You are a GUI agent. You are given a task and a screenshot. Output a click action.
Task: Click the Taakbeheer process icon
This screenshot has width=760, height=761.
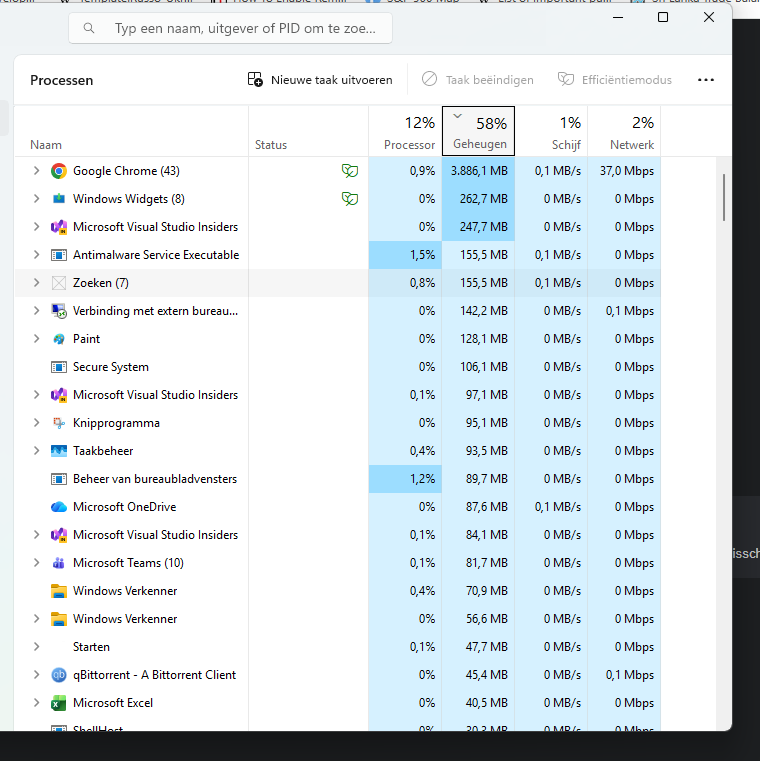point(59,451)
